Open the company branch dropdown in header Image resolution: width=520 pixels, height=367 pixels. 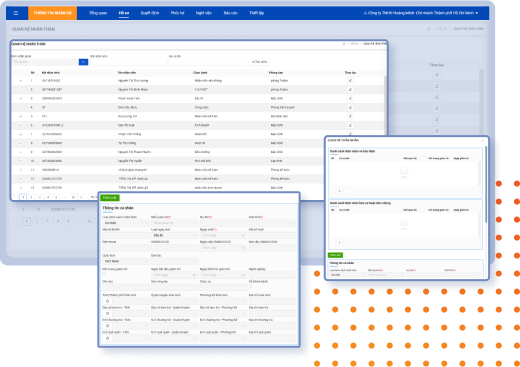pos(421,13)
